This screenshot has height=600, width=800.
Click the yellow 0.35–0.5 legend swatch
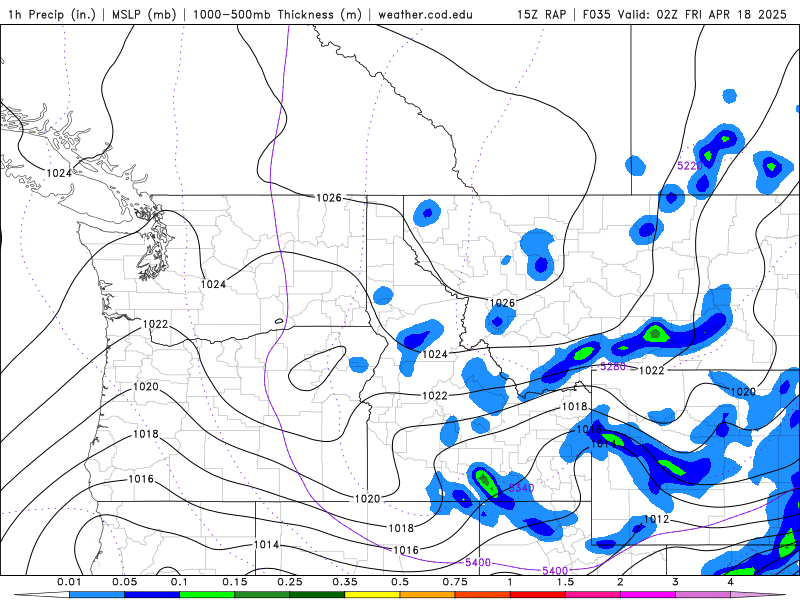372,595
